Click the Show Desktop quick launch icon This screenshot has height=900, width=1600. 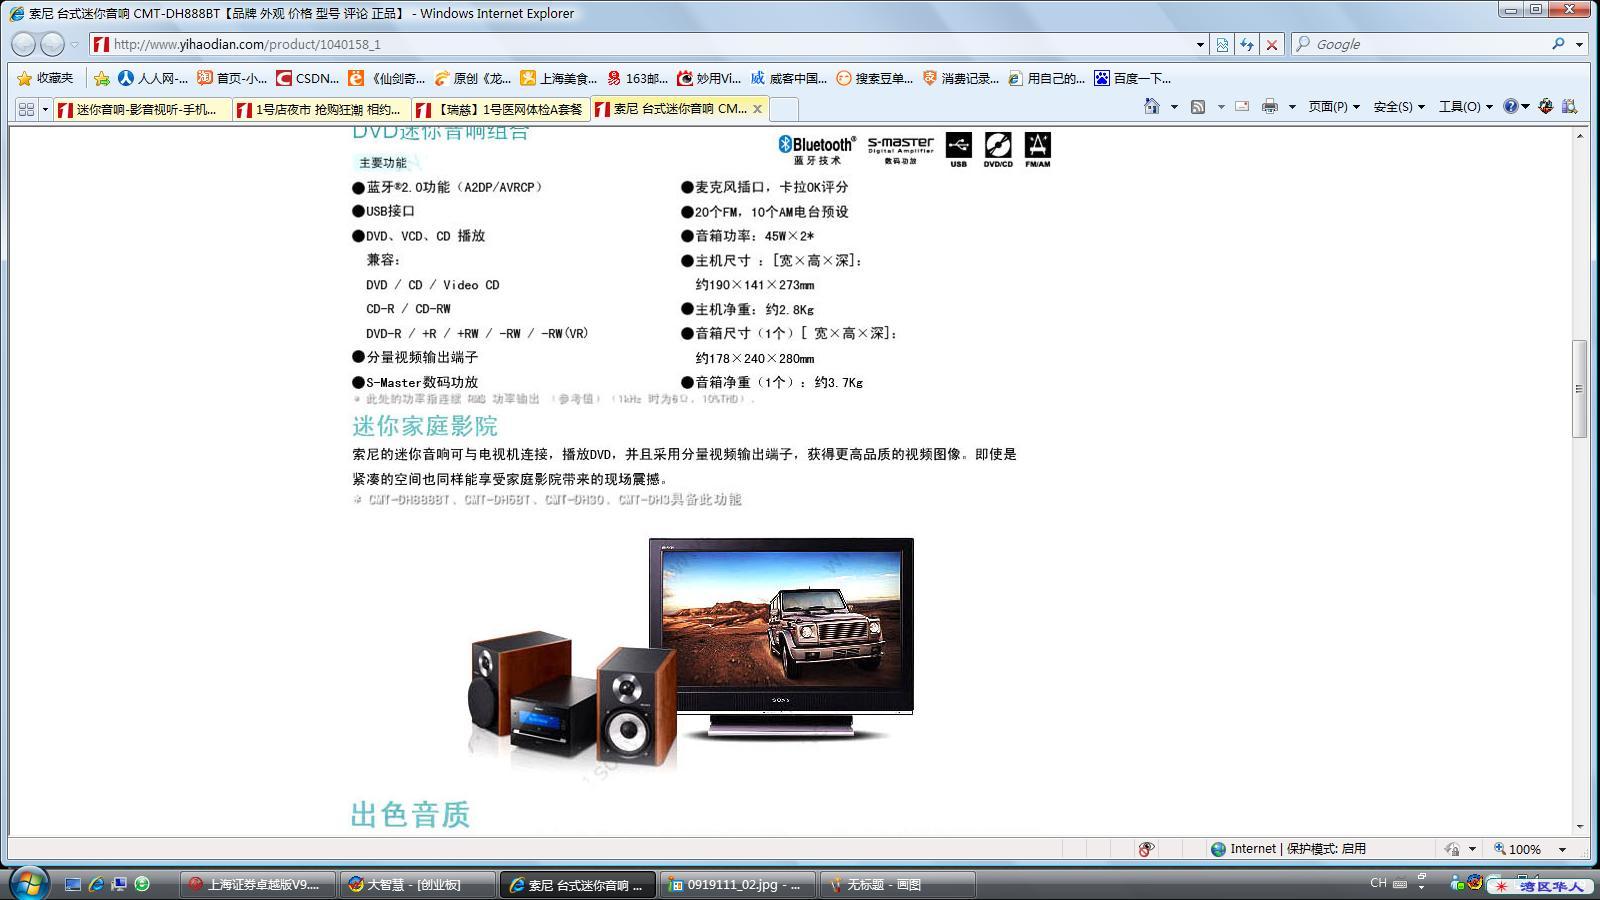pyautogui.click(x=72, y=885)
